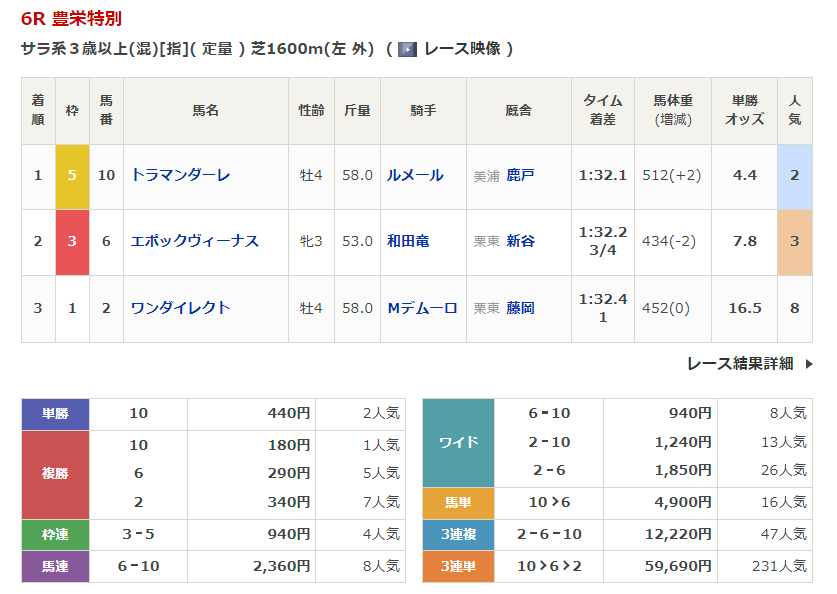The image size is (837, 594).
Task: Open horse エポックヴィーナス profile
Action: (x=194, y=241)
